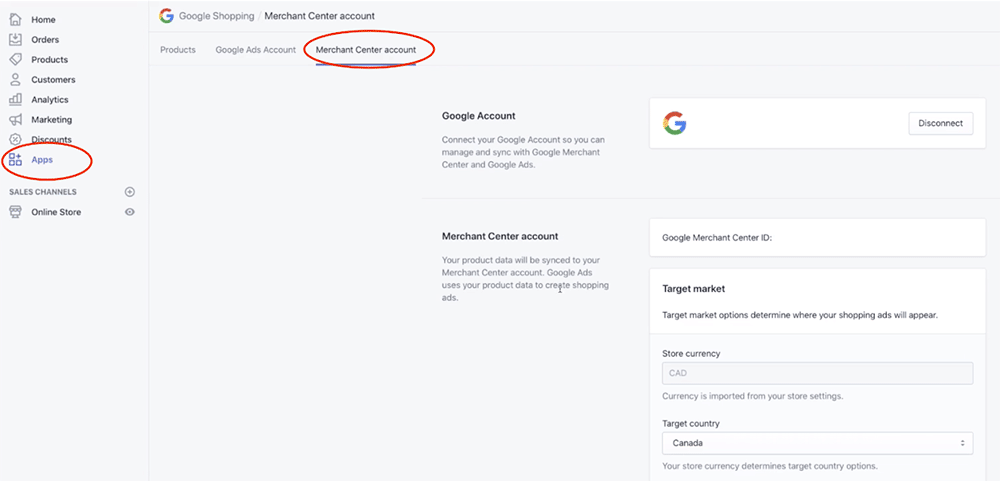Toggle the Online Store eye icon
Image resolution: width=1000 pixels, height=481 pixels.
(x=129, y=212)
